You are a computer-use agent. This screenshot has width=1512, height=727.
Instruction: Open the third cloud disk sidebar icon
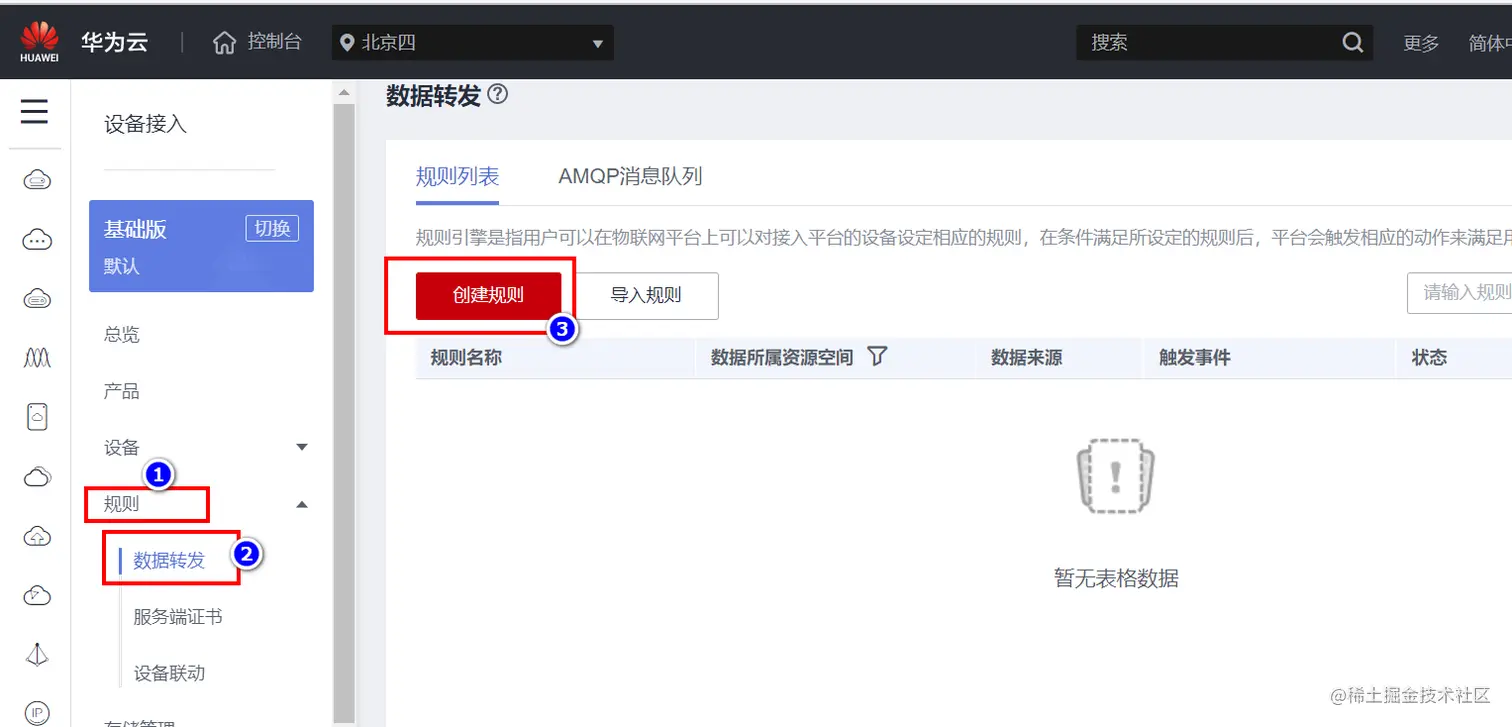37,299
